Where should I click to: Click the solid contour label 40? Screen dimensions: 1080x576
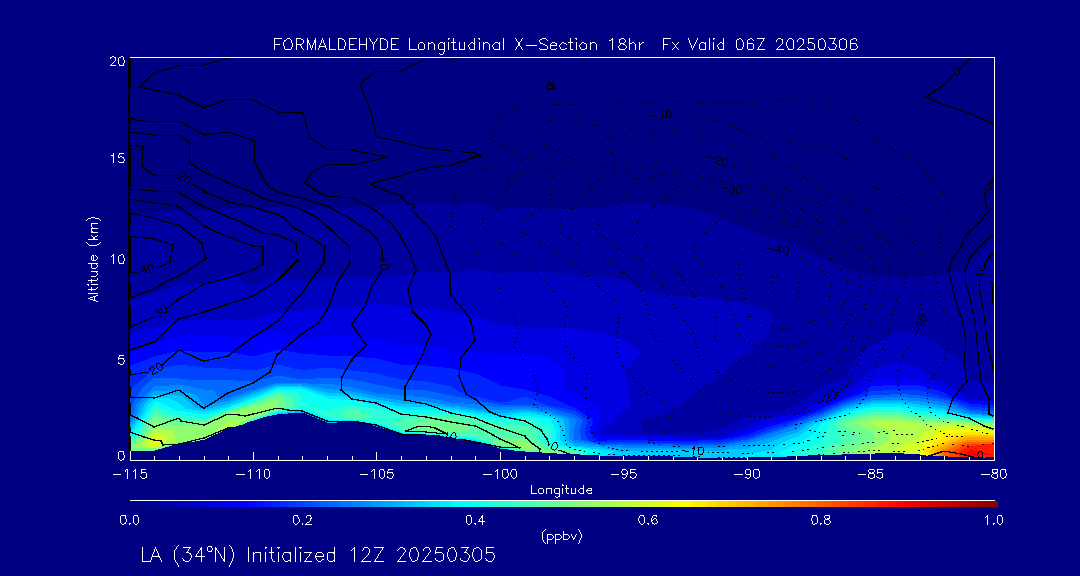147,269
